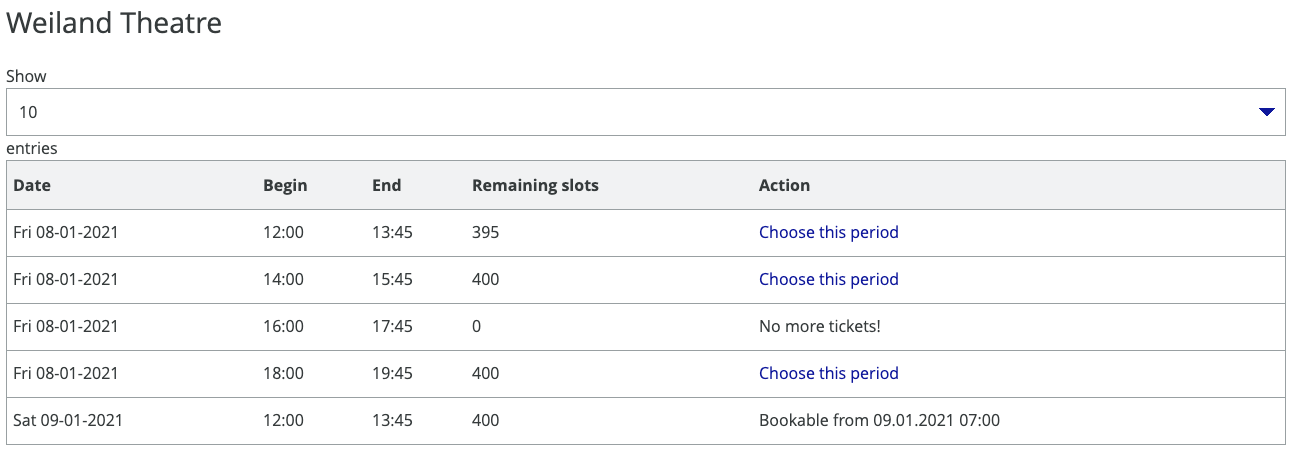Sort by the Date column header
This screenshot has width=1294, height=453.
(x=32, y=185)
